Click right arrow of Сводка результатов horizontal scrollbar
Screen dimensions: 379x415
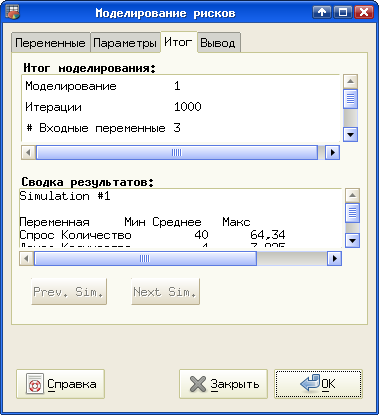click(x=334, y=258)
